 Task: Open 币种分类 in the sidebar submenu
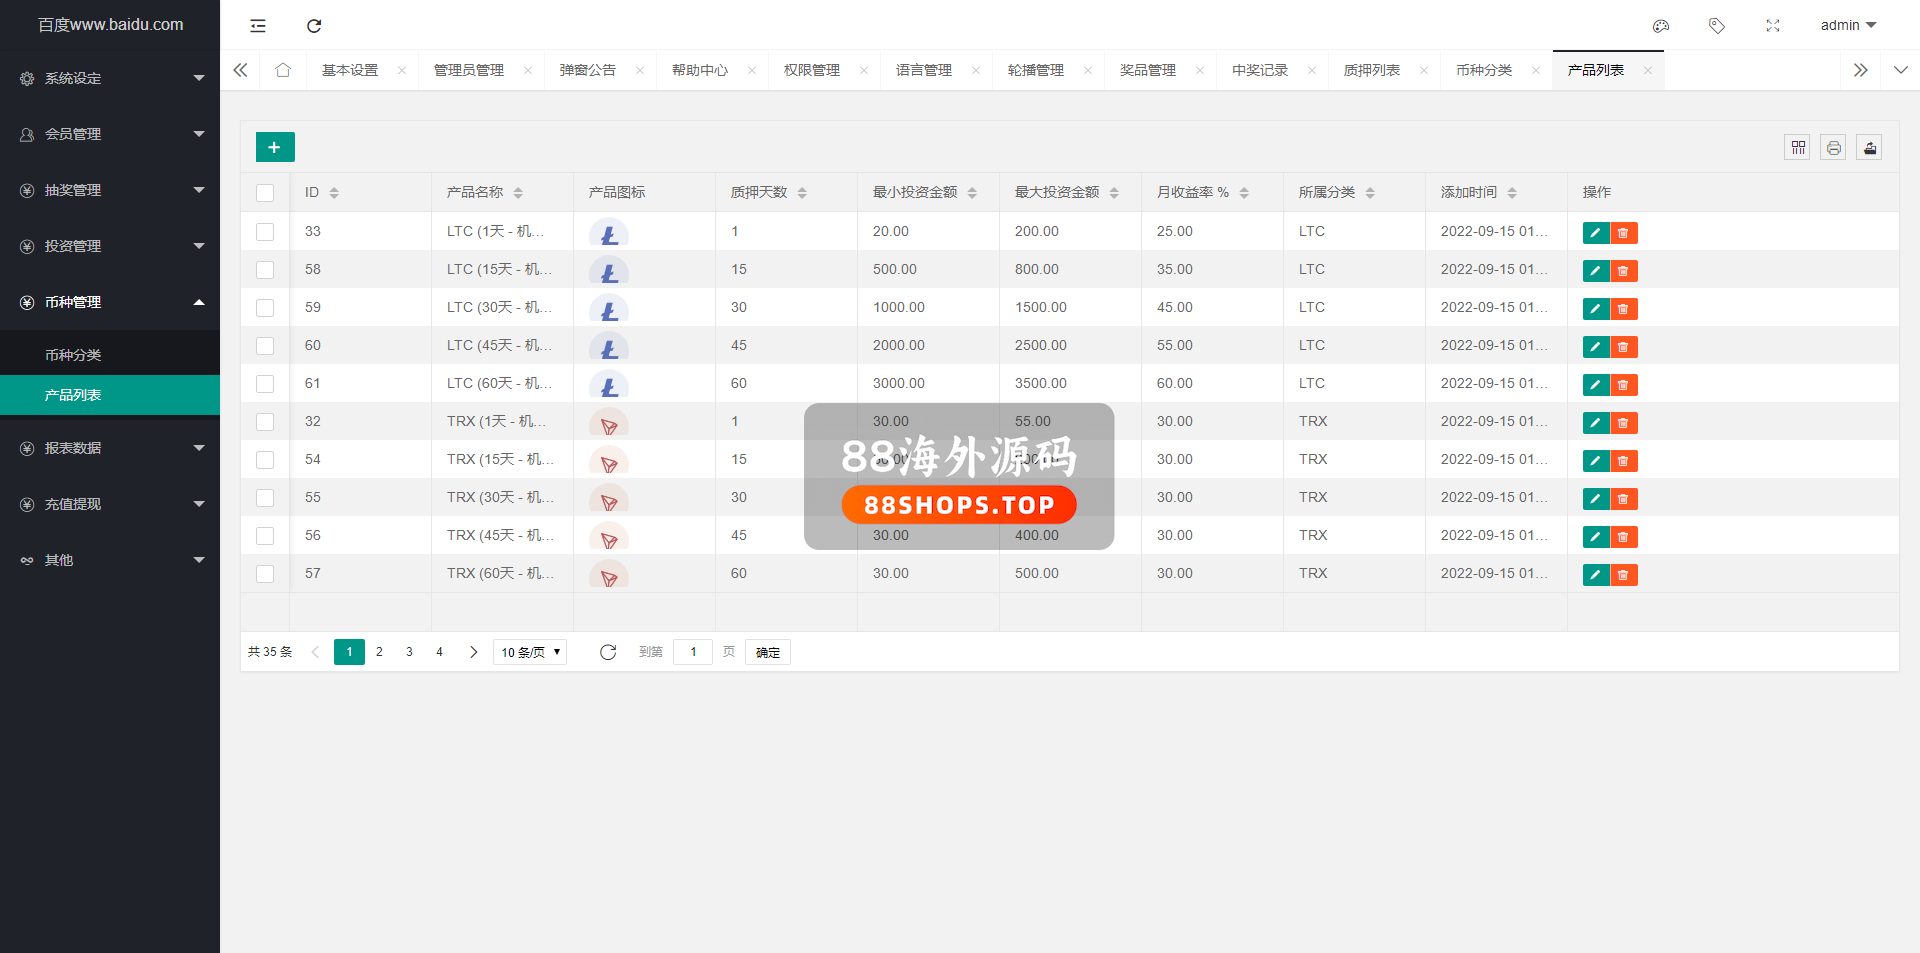[x=73, y=355]
